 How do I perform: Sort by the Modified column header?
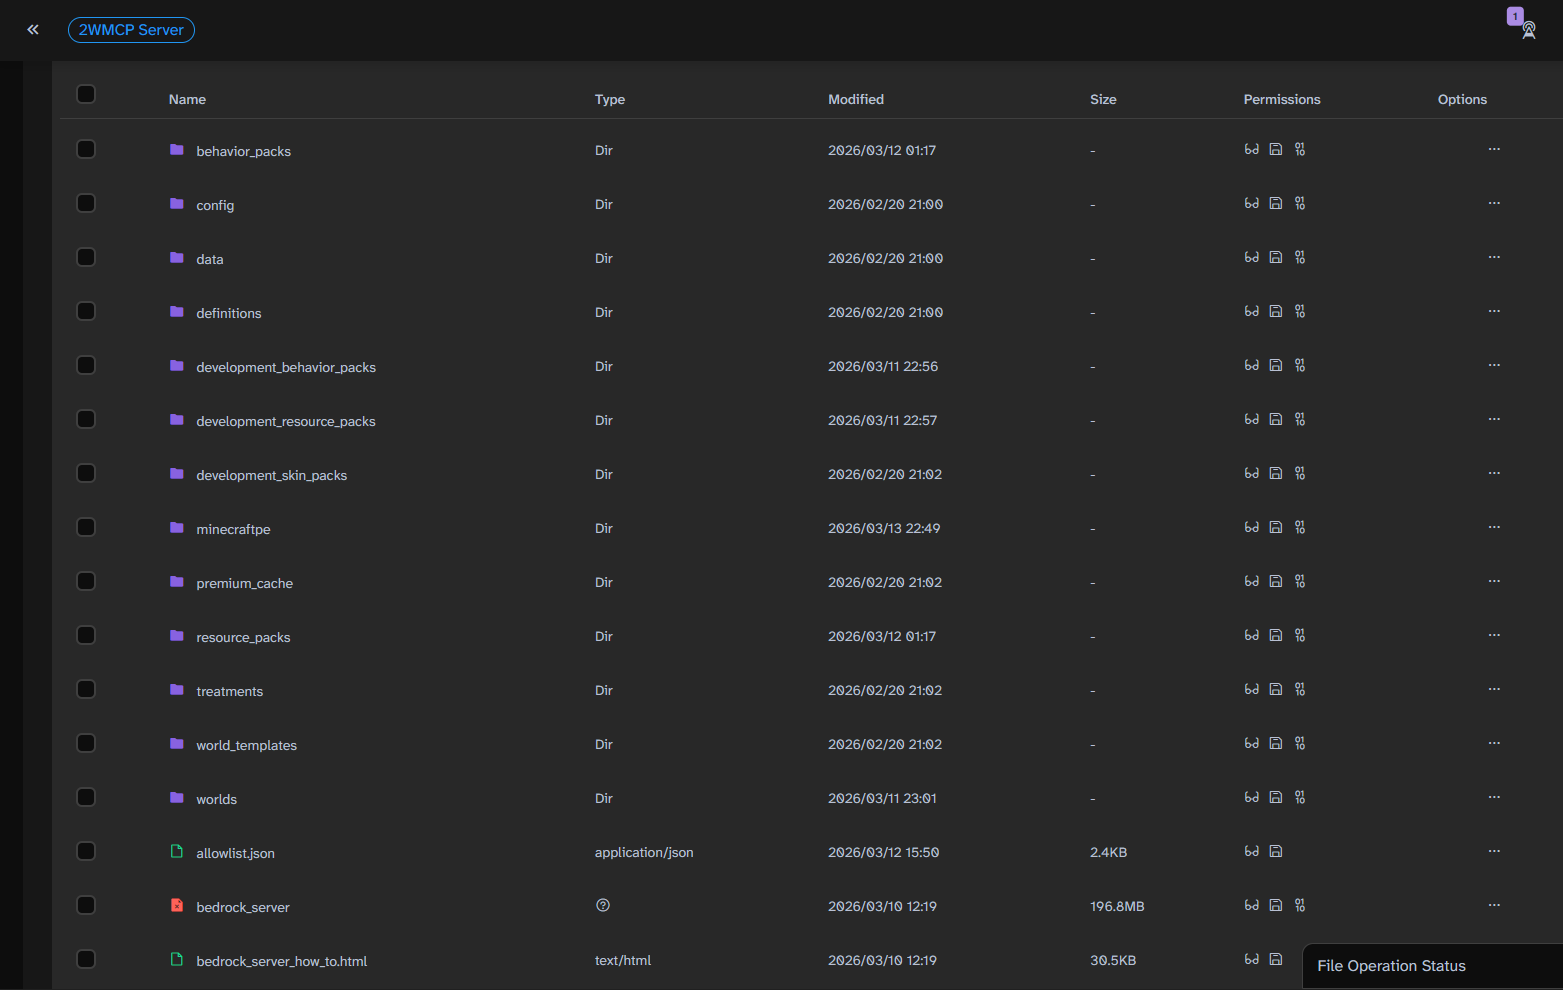[x=856, y=99]
